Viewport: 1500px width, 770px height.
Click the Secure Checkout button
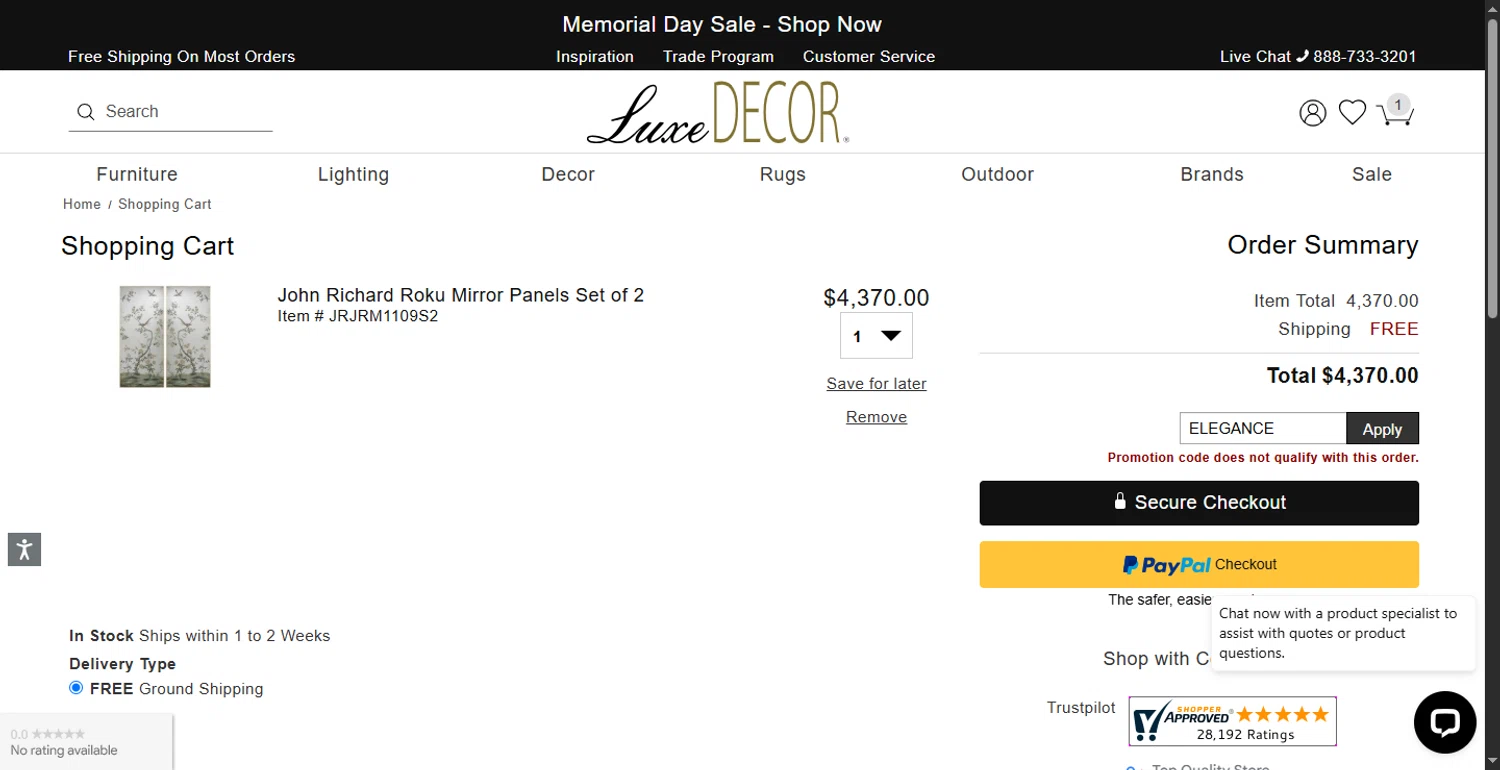tap(1198, 503)
